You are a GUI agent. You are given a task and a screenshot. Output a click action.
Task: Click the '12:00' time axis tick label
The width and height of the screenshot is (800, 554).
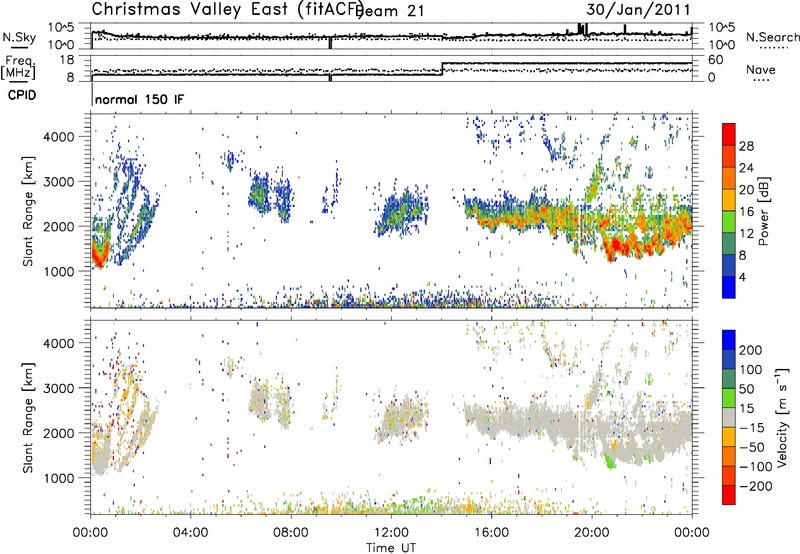point(391,533)
